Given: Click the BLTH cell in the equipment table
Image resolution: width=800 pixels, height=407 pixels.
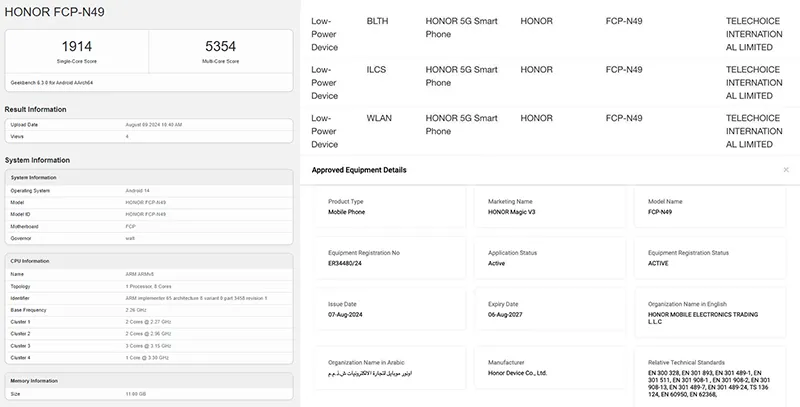Looking at the screenshot, I should pyautogui.click(x=377, y=21).
